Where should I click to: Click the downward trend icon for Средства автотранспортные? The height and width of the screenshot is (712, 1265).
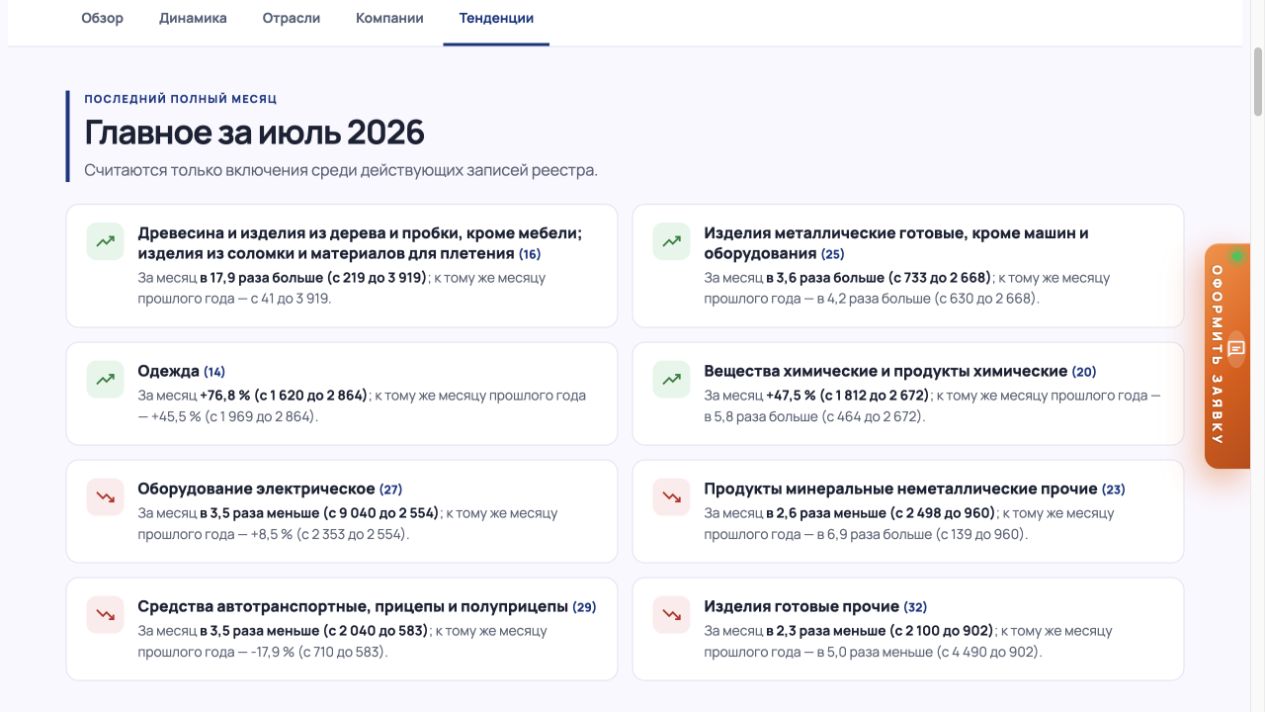click(x=105, y=615)
